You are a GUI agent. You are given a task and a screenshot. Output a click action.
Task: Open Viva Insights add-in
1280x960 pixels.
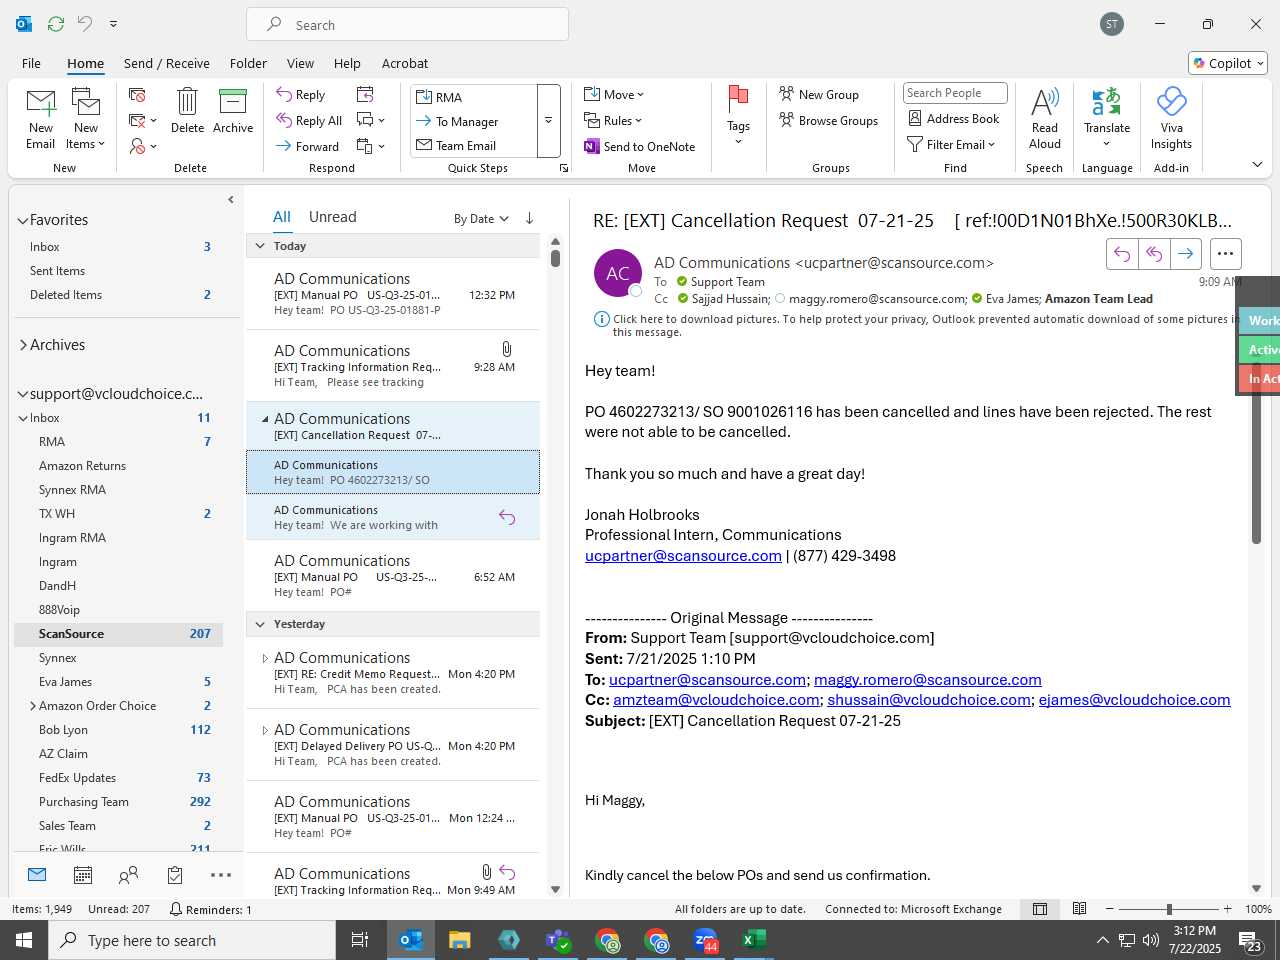coord(1171,118)
